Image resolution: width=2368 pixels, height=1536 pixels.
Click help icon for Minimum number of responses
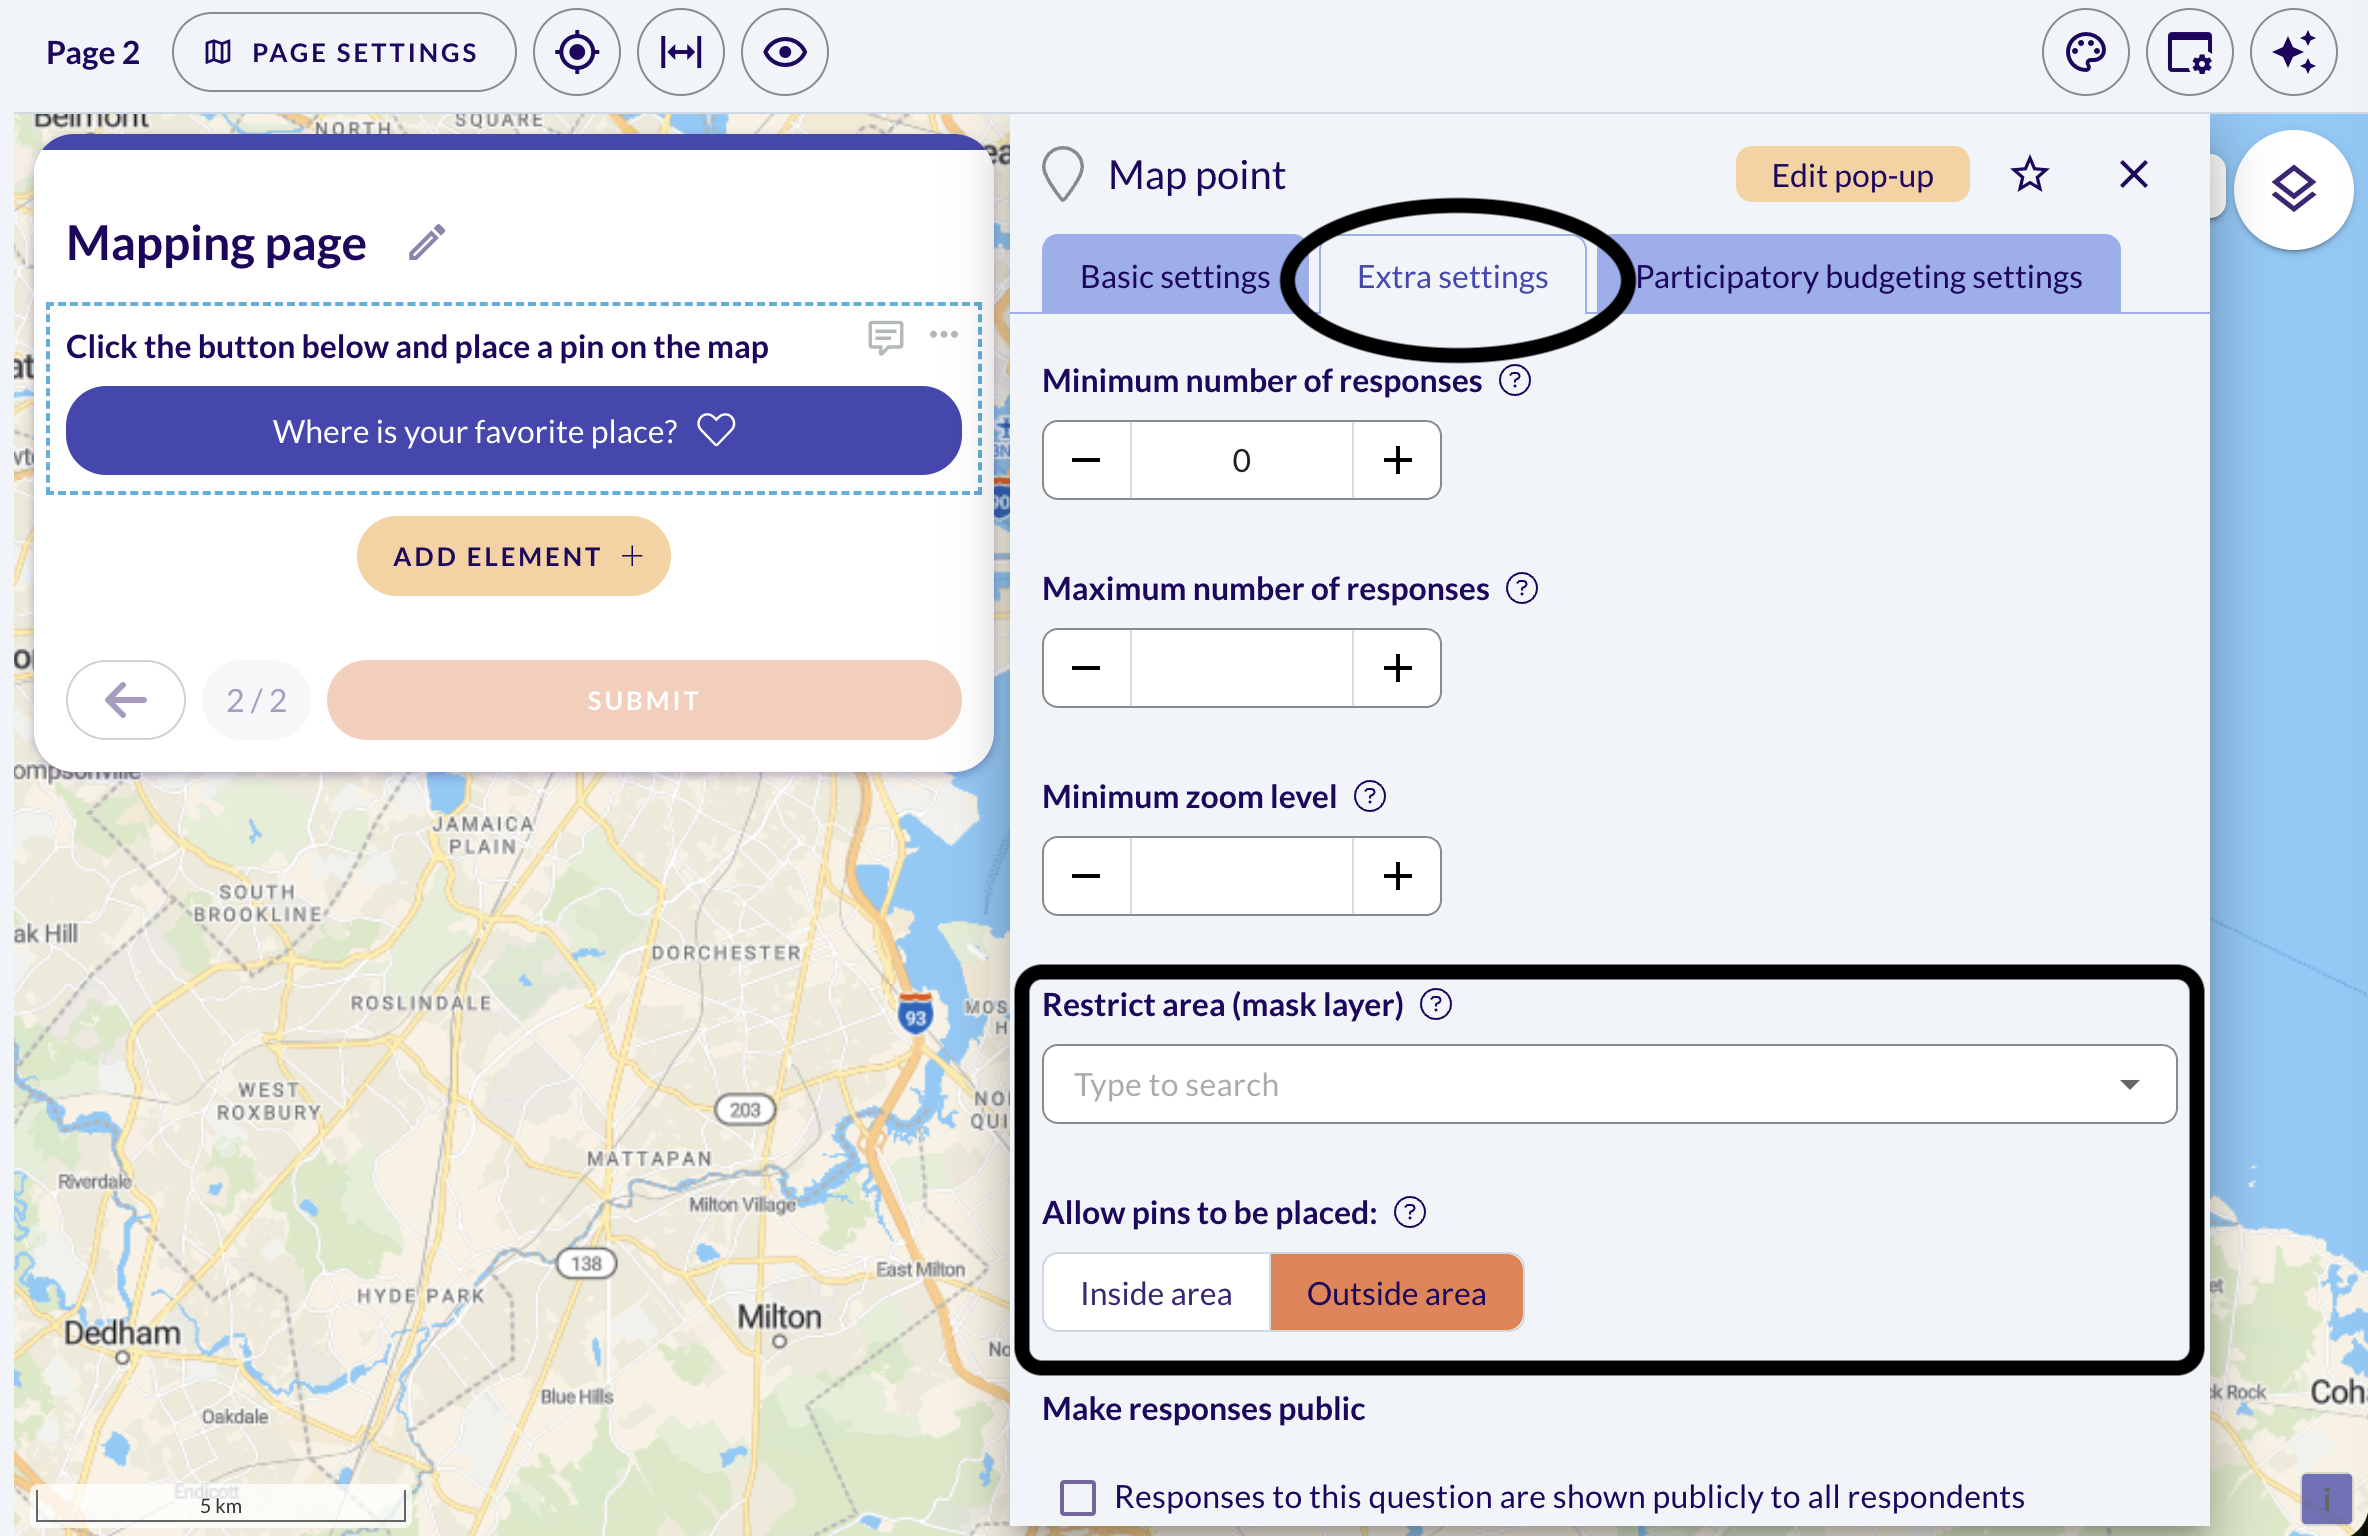pos(1515,381)
